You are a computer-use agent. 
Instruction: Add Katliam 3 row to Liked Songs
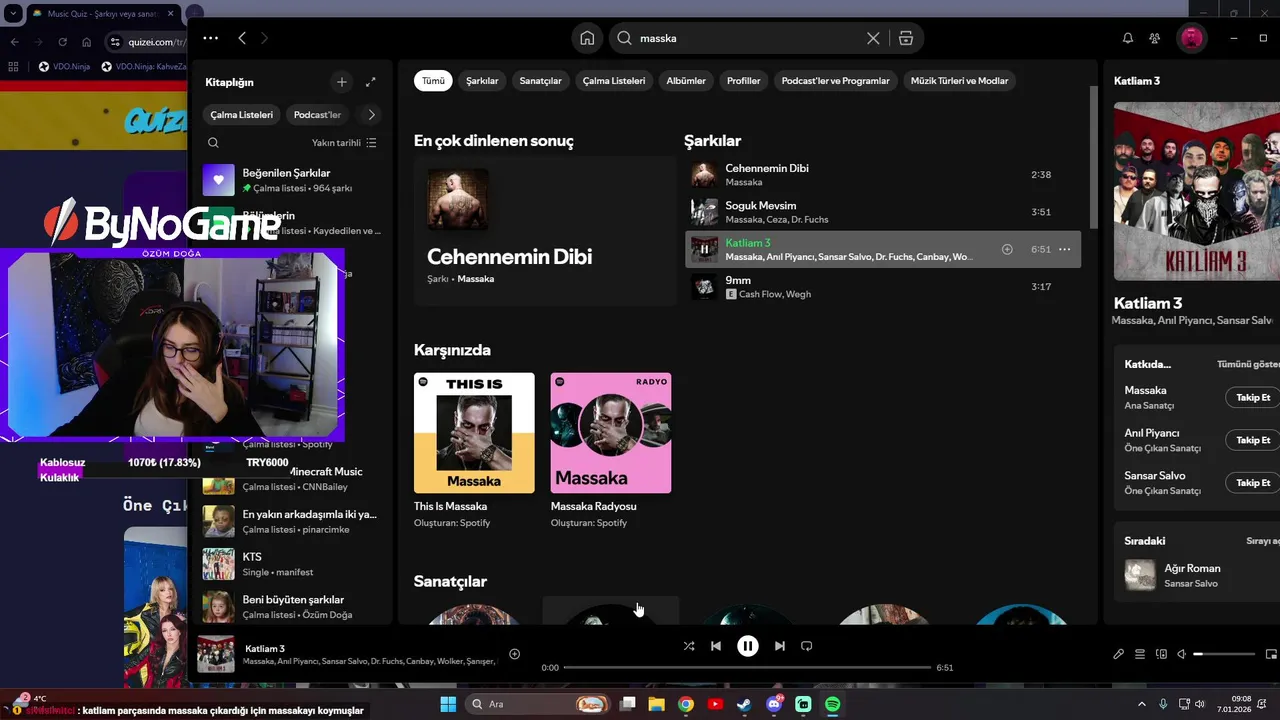(1007, 249)
